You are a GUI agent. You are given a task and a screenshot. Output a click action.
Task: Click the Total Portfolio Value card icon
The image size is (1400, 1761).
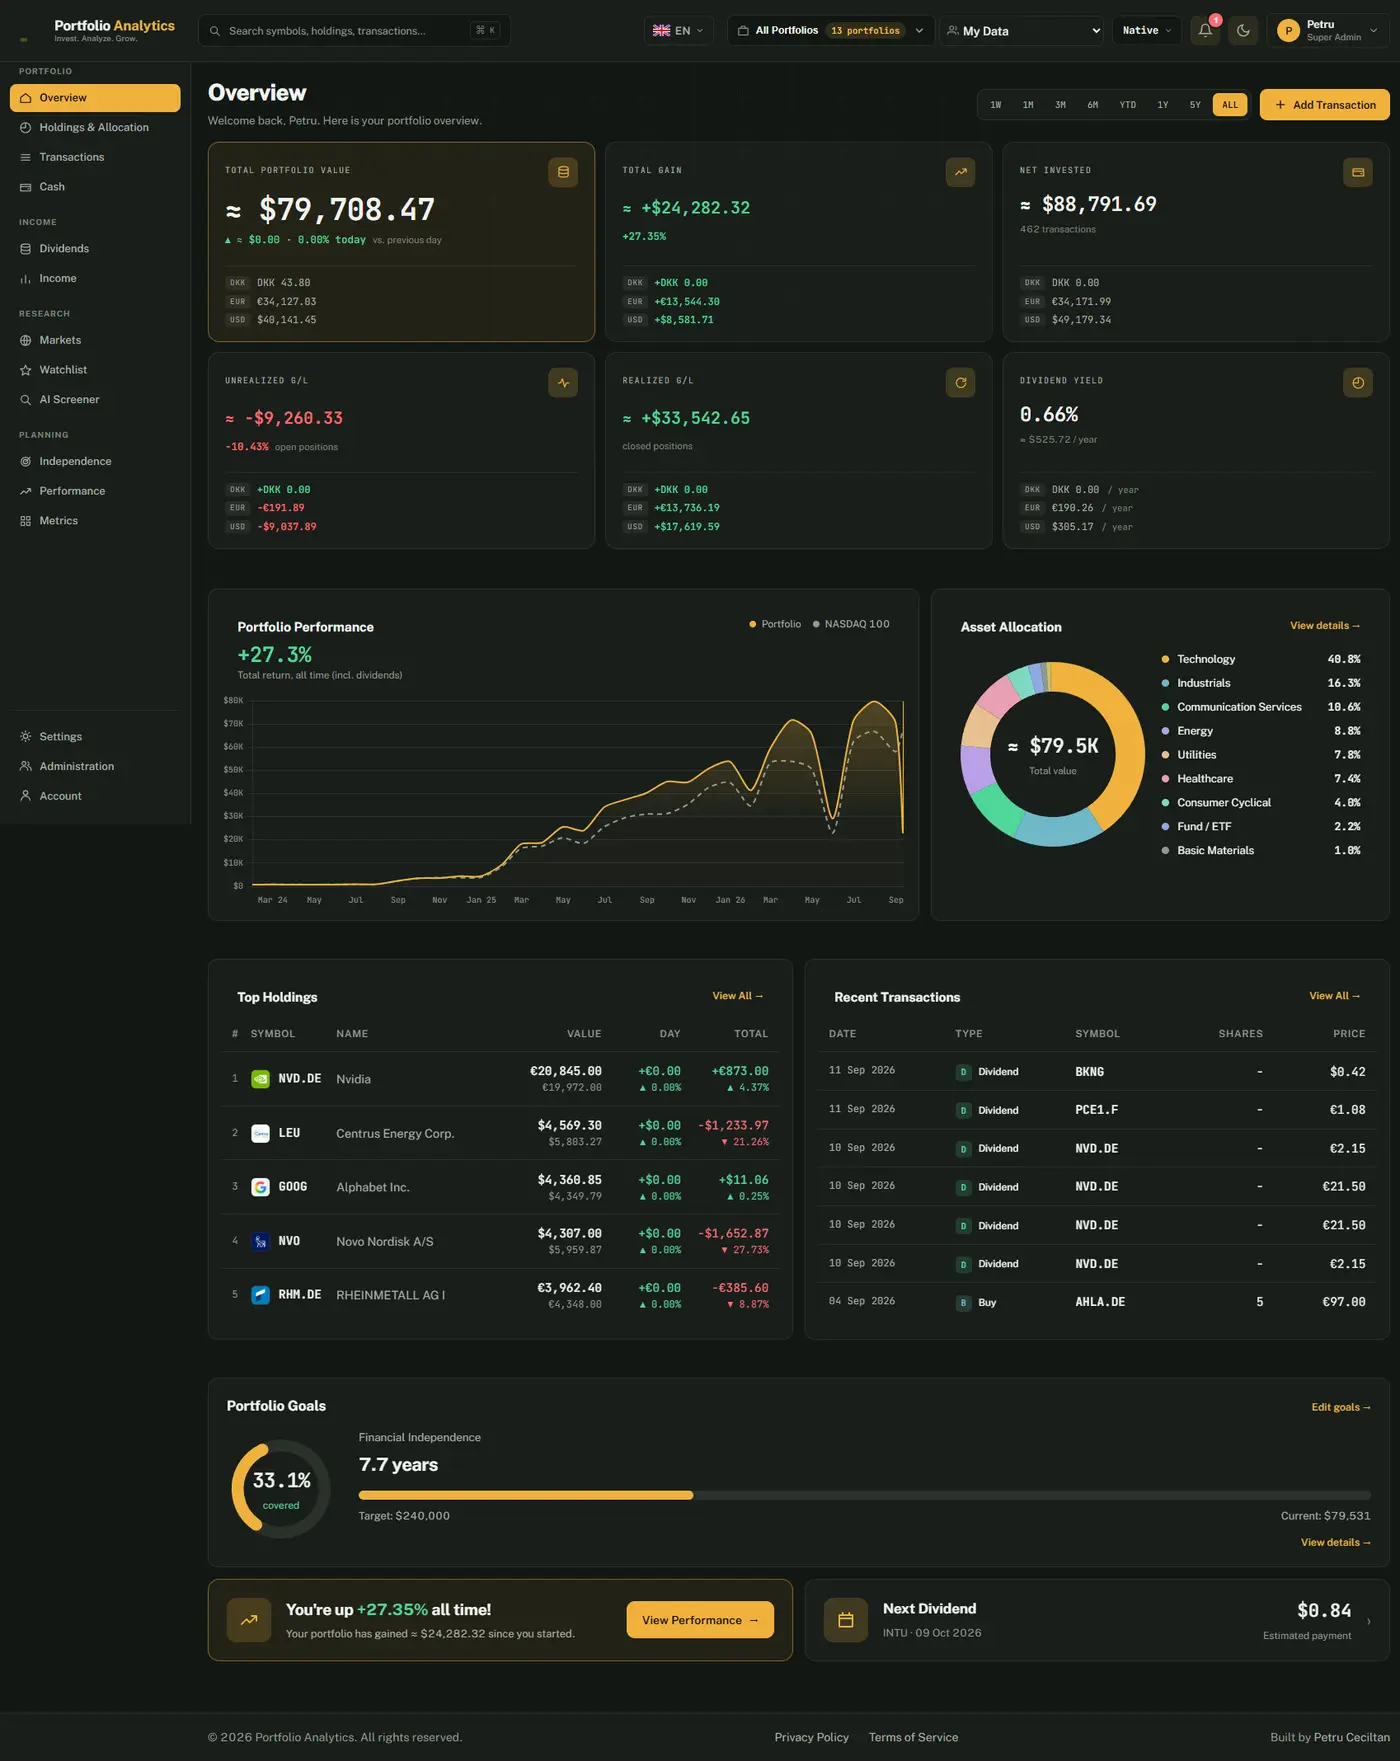(x=563, y=172)
